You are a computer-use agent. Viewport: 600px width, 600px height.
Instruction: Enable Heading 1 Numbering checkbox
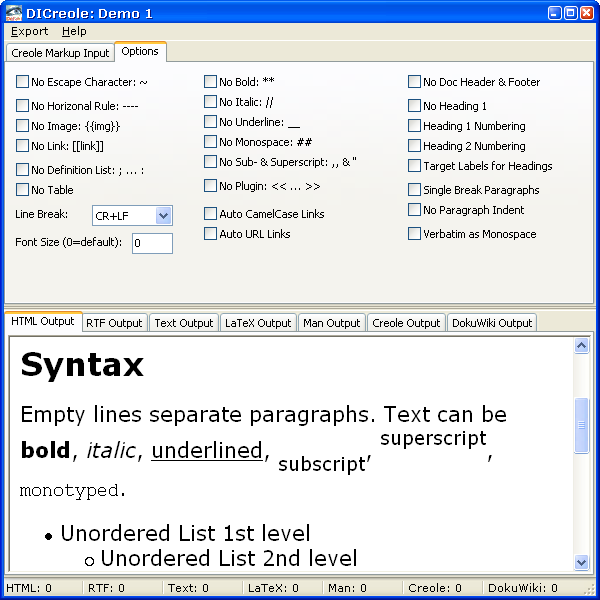click(415, 126)
